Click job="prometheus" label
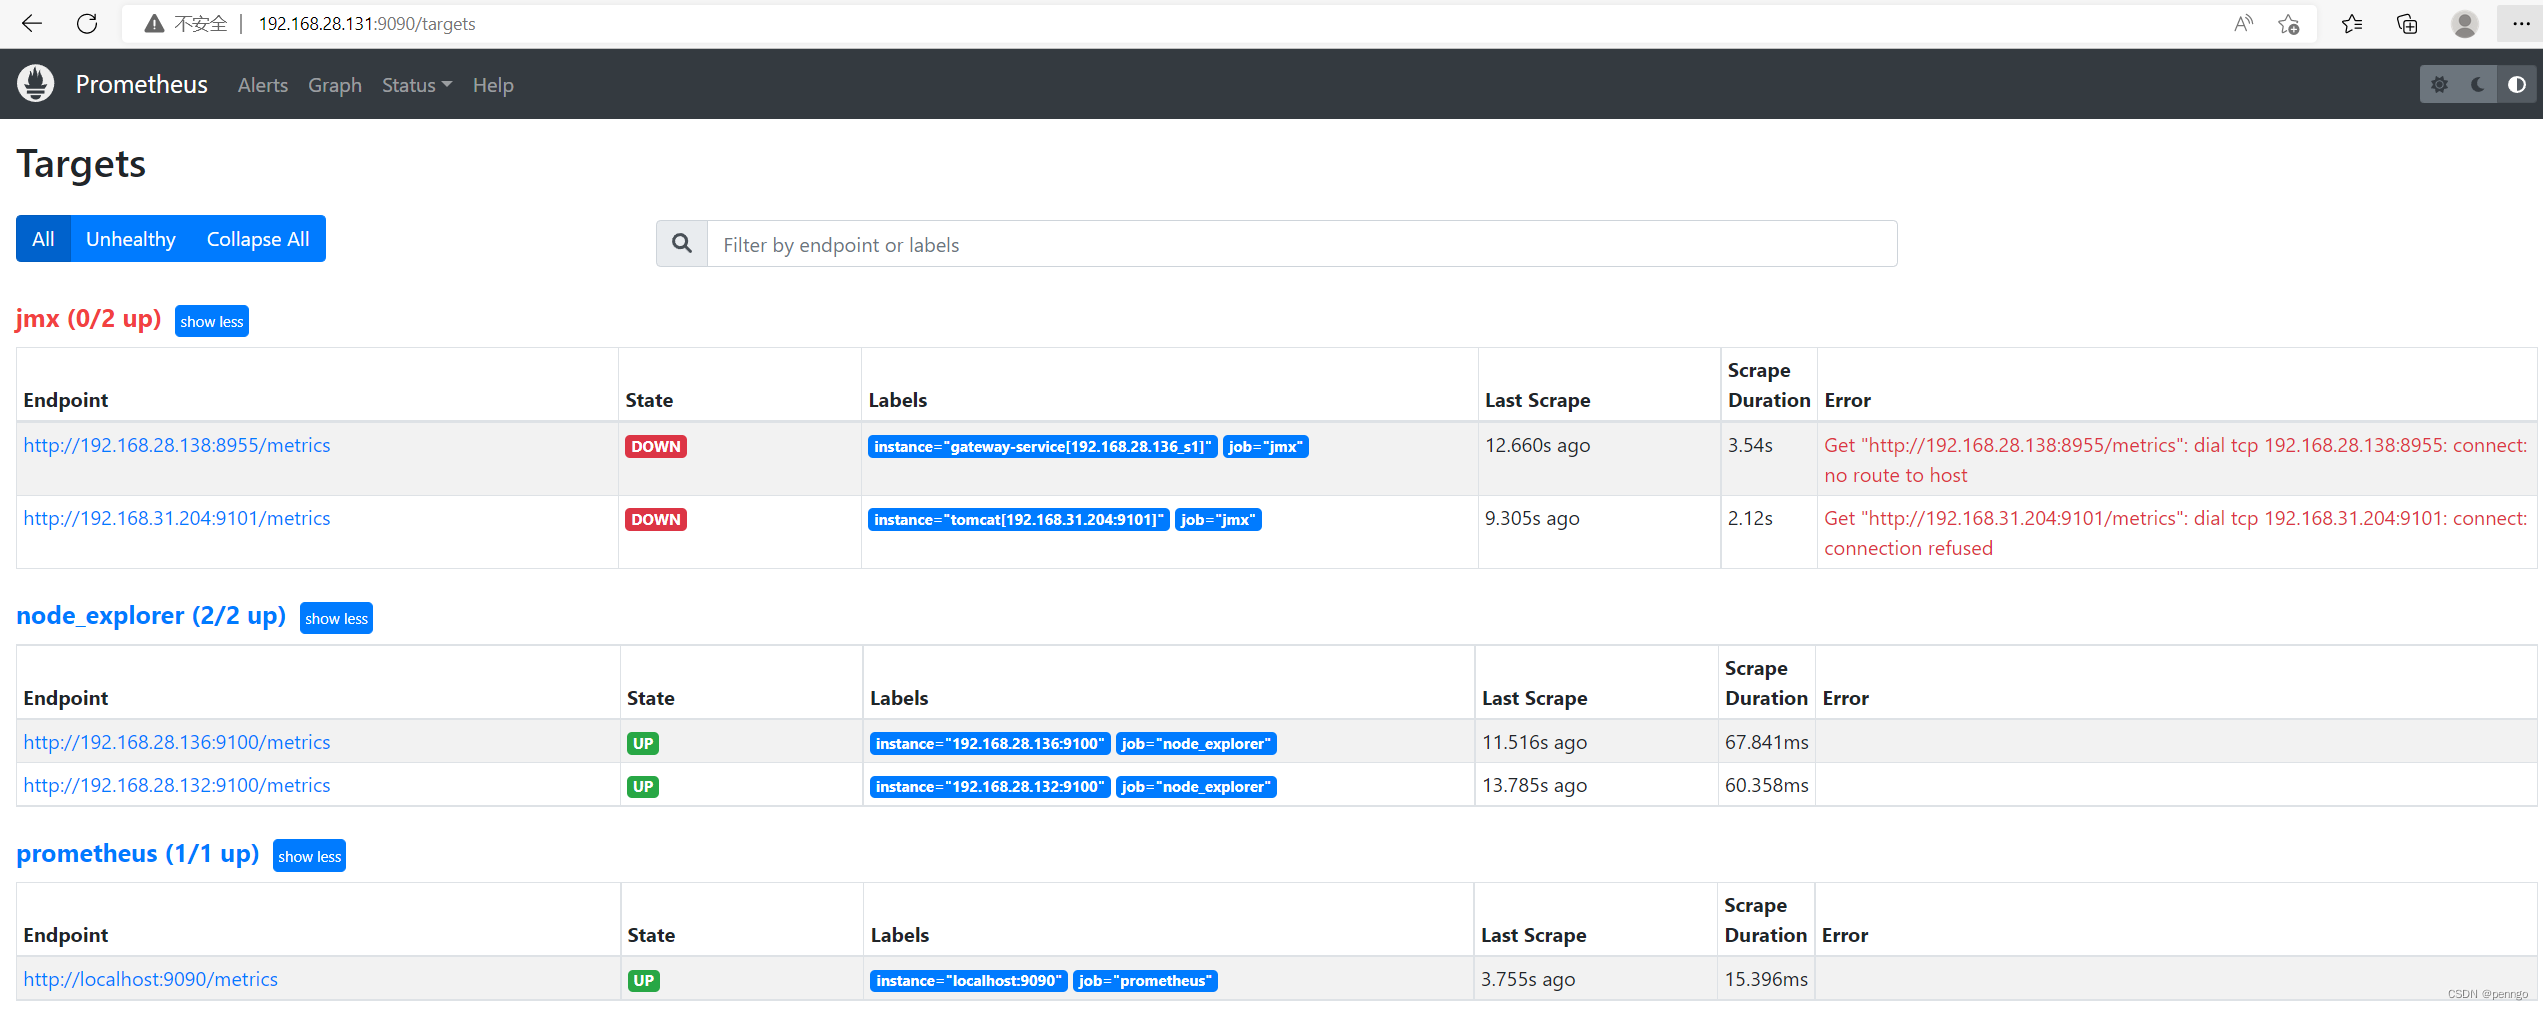 click(x=1146, y=981)
